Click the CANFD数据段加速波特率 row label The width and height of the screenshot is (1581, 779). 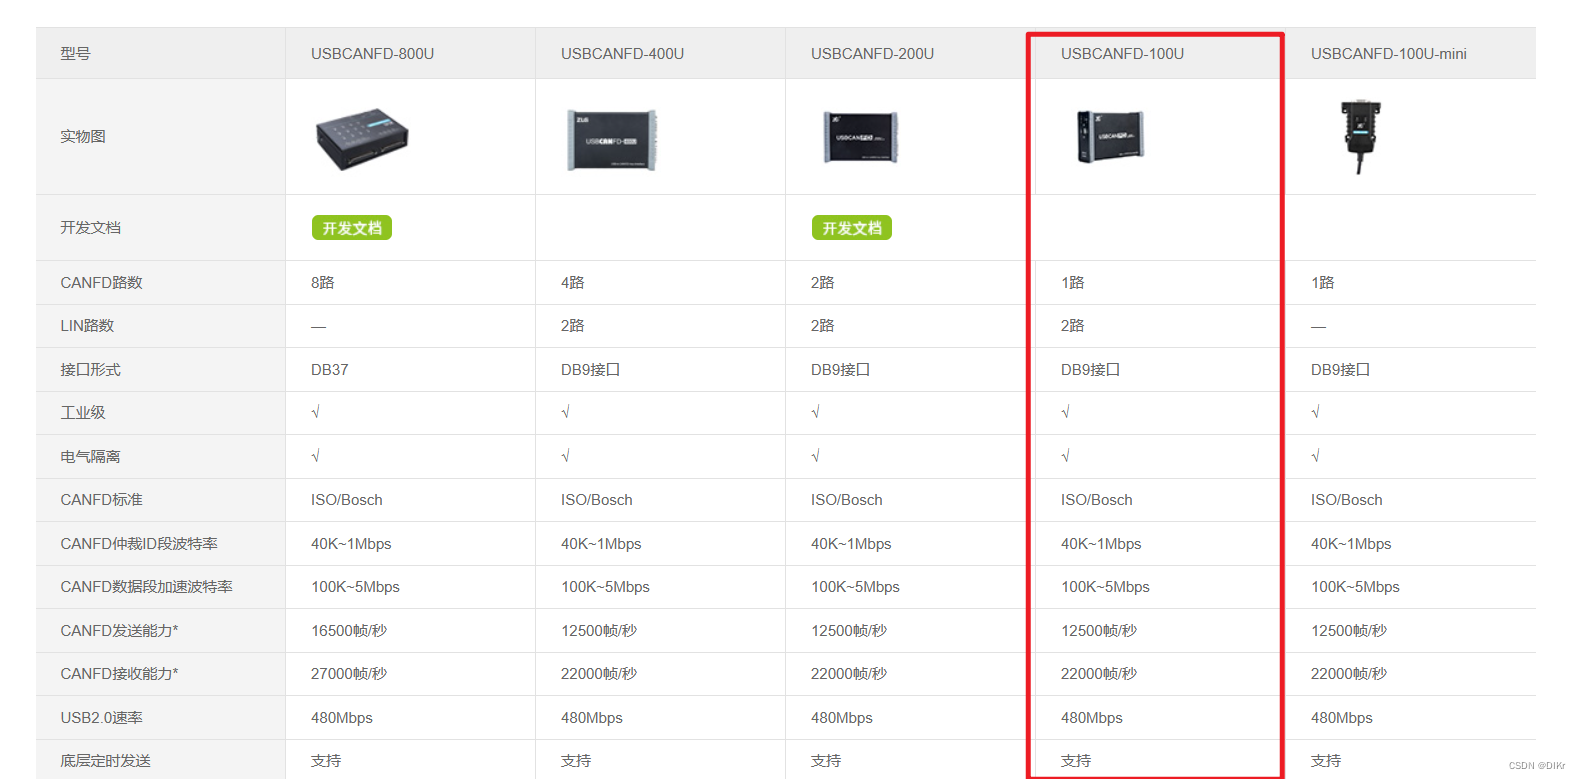(146, 587)
